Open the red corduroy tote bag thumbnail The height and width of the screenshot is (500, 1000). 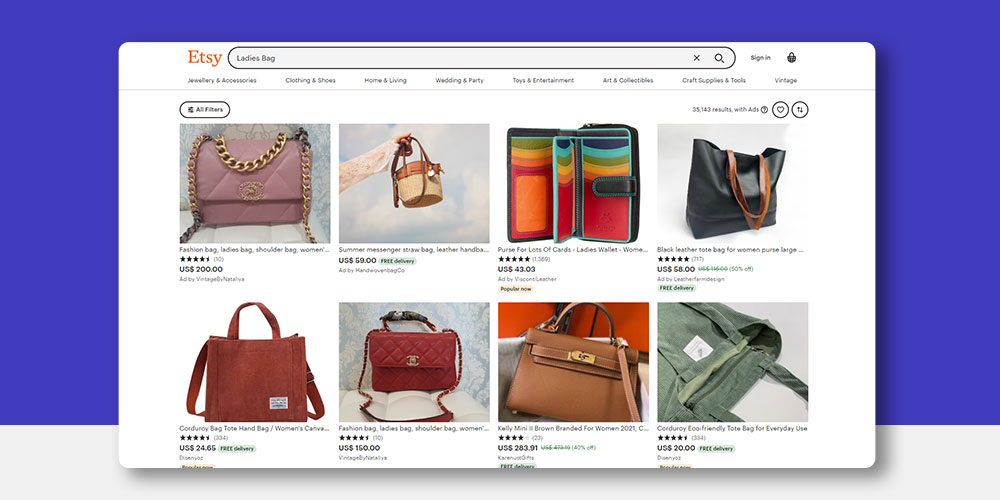[x=254, y=362]
